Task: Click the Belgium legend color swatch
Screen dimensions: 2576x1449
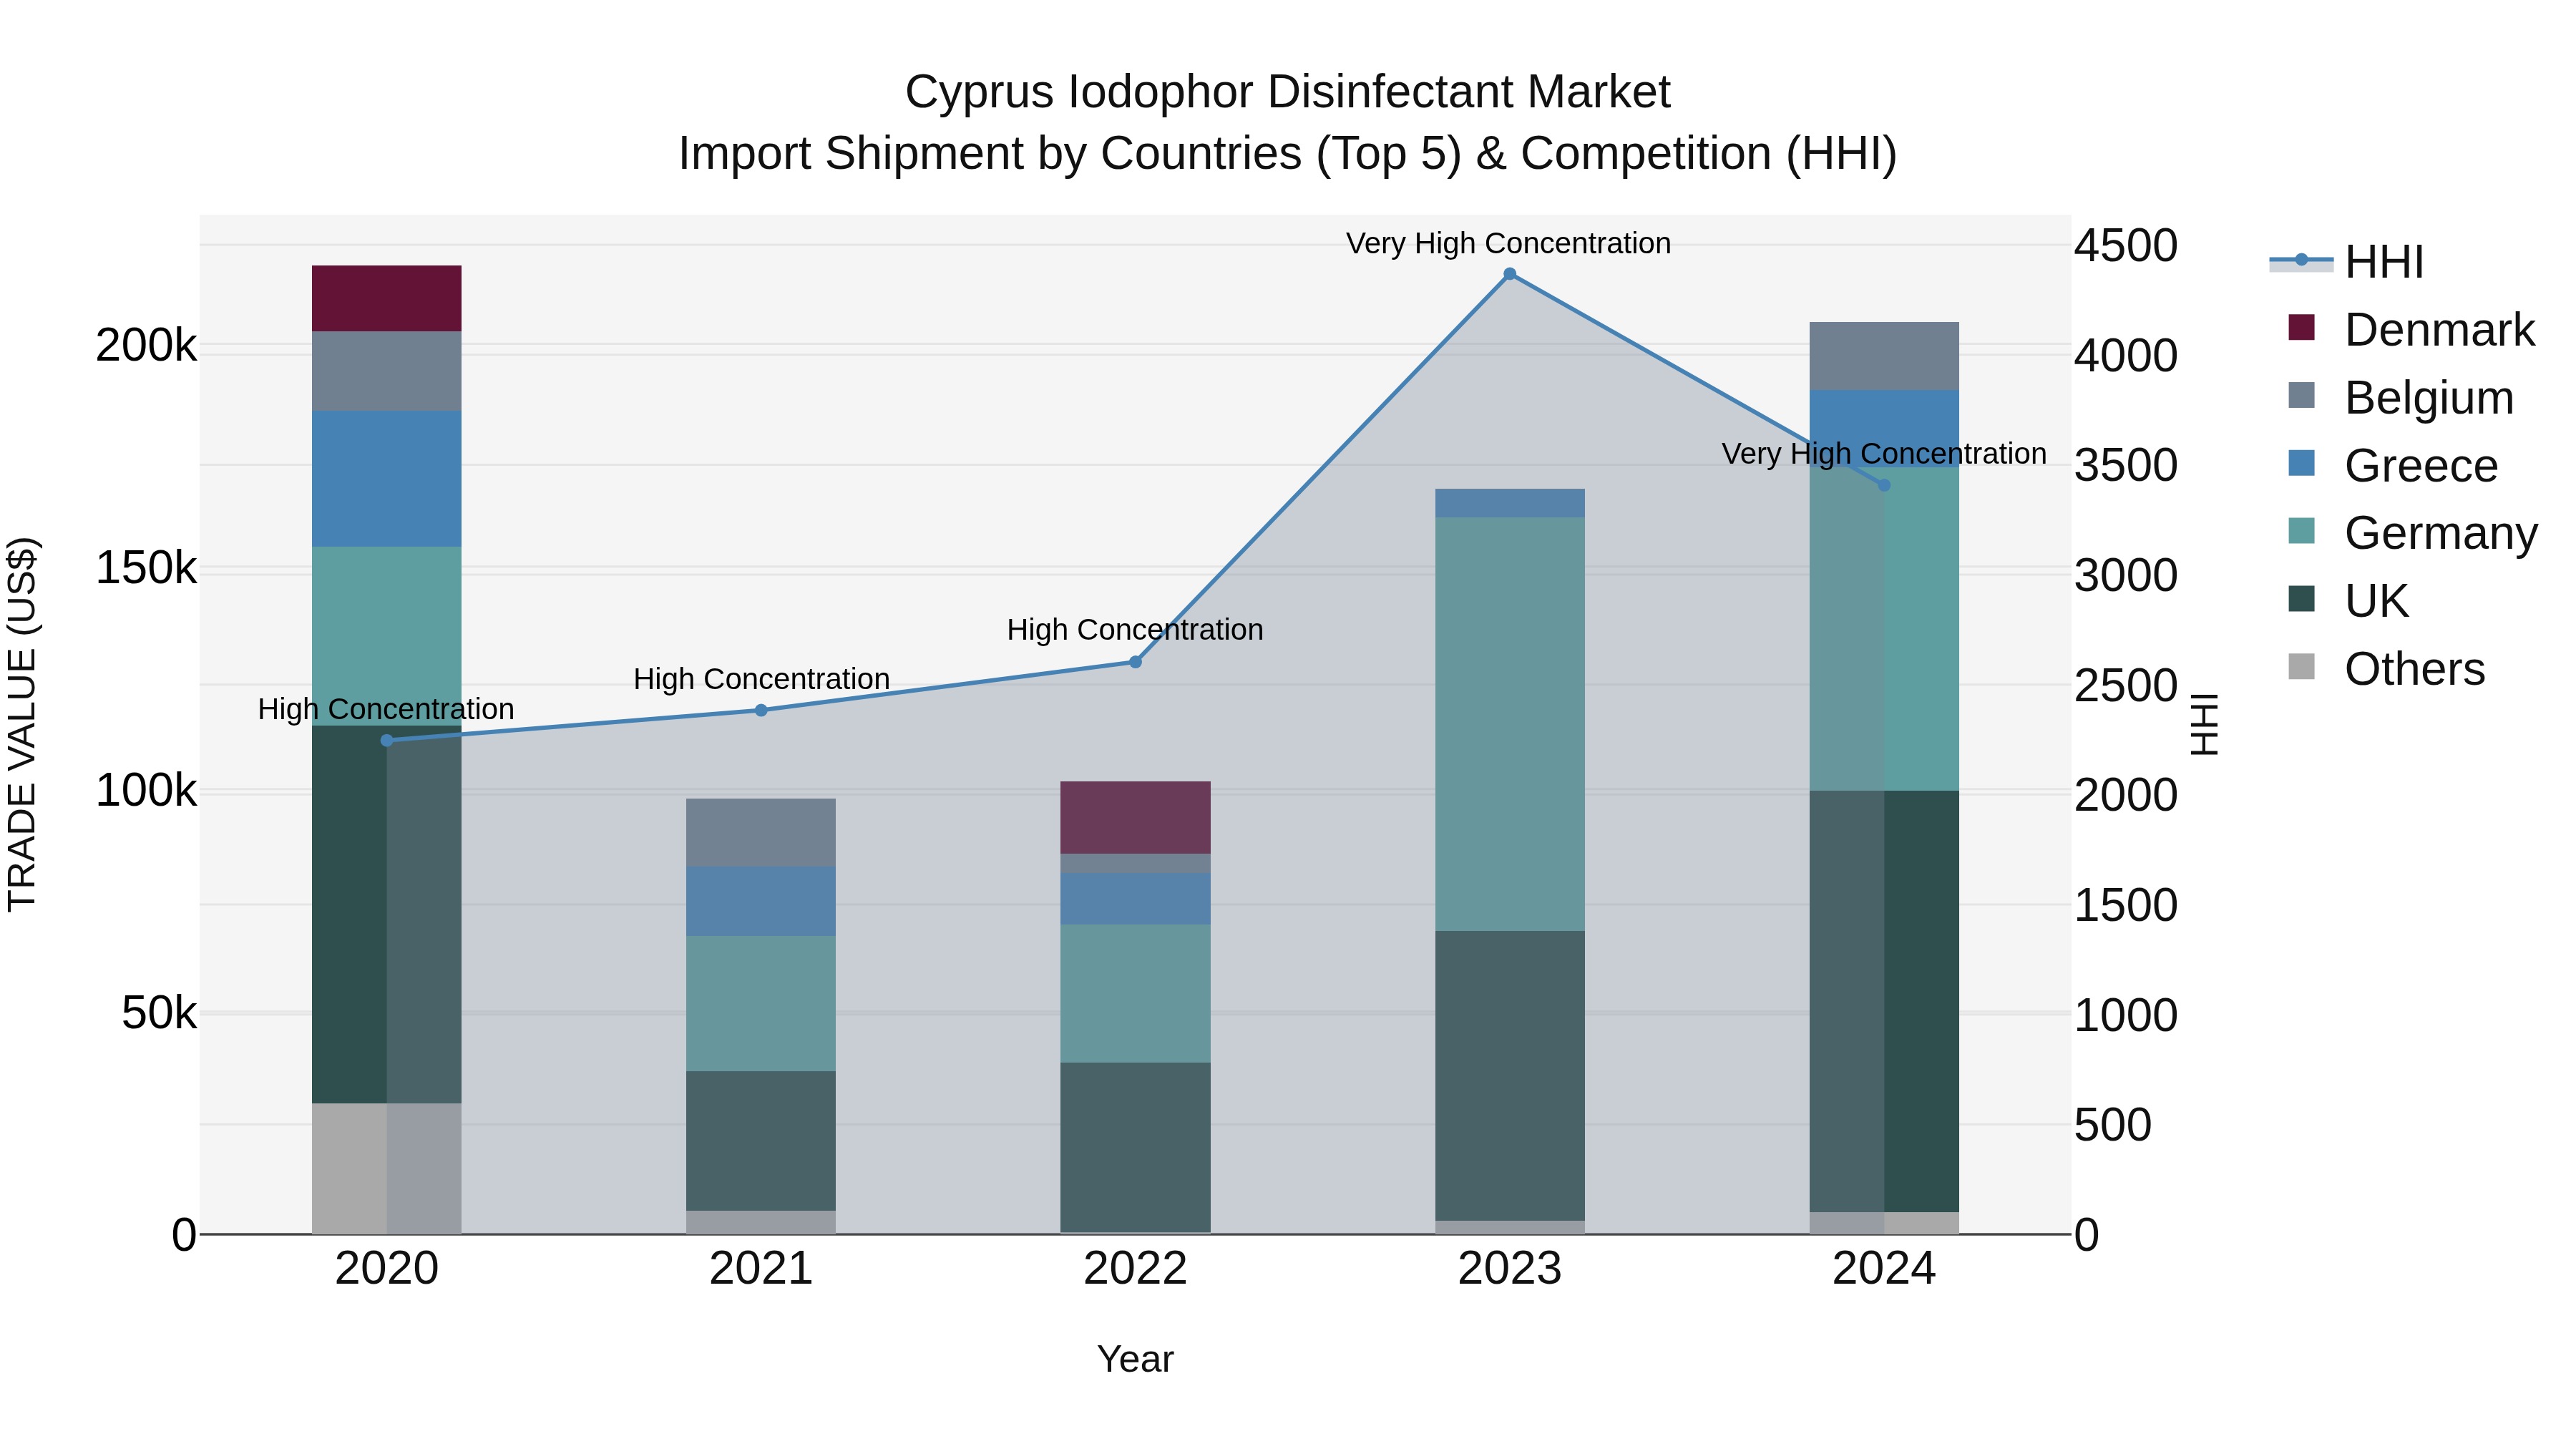Action: point(2301,395)
